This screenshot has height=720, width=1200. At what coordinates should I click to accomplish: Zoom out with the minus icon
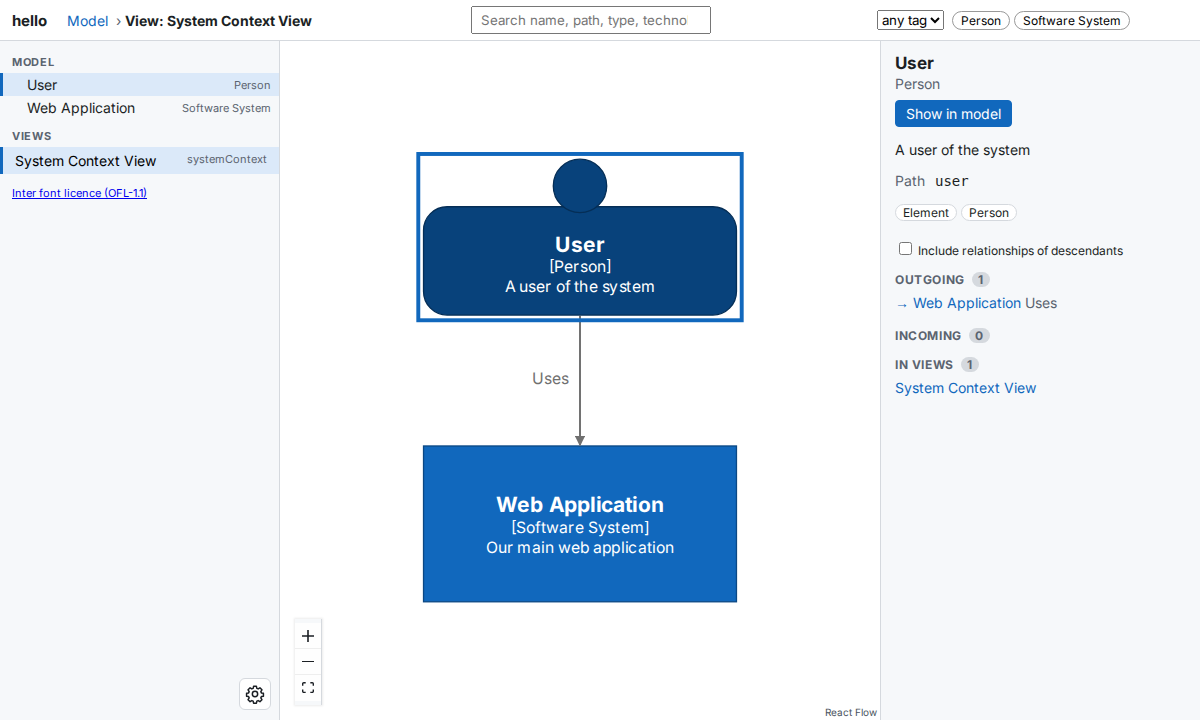point(308,662)
